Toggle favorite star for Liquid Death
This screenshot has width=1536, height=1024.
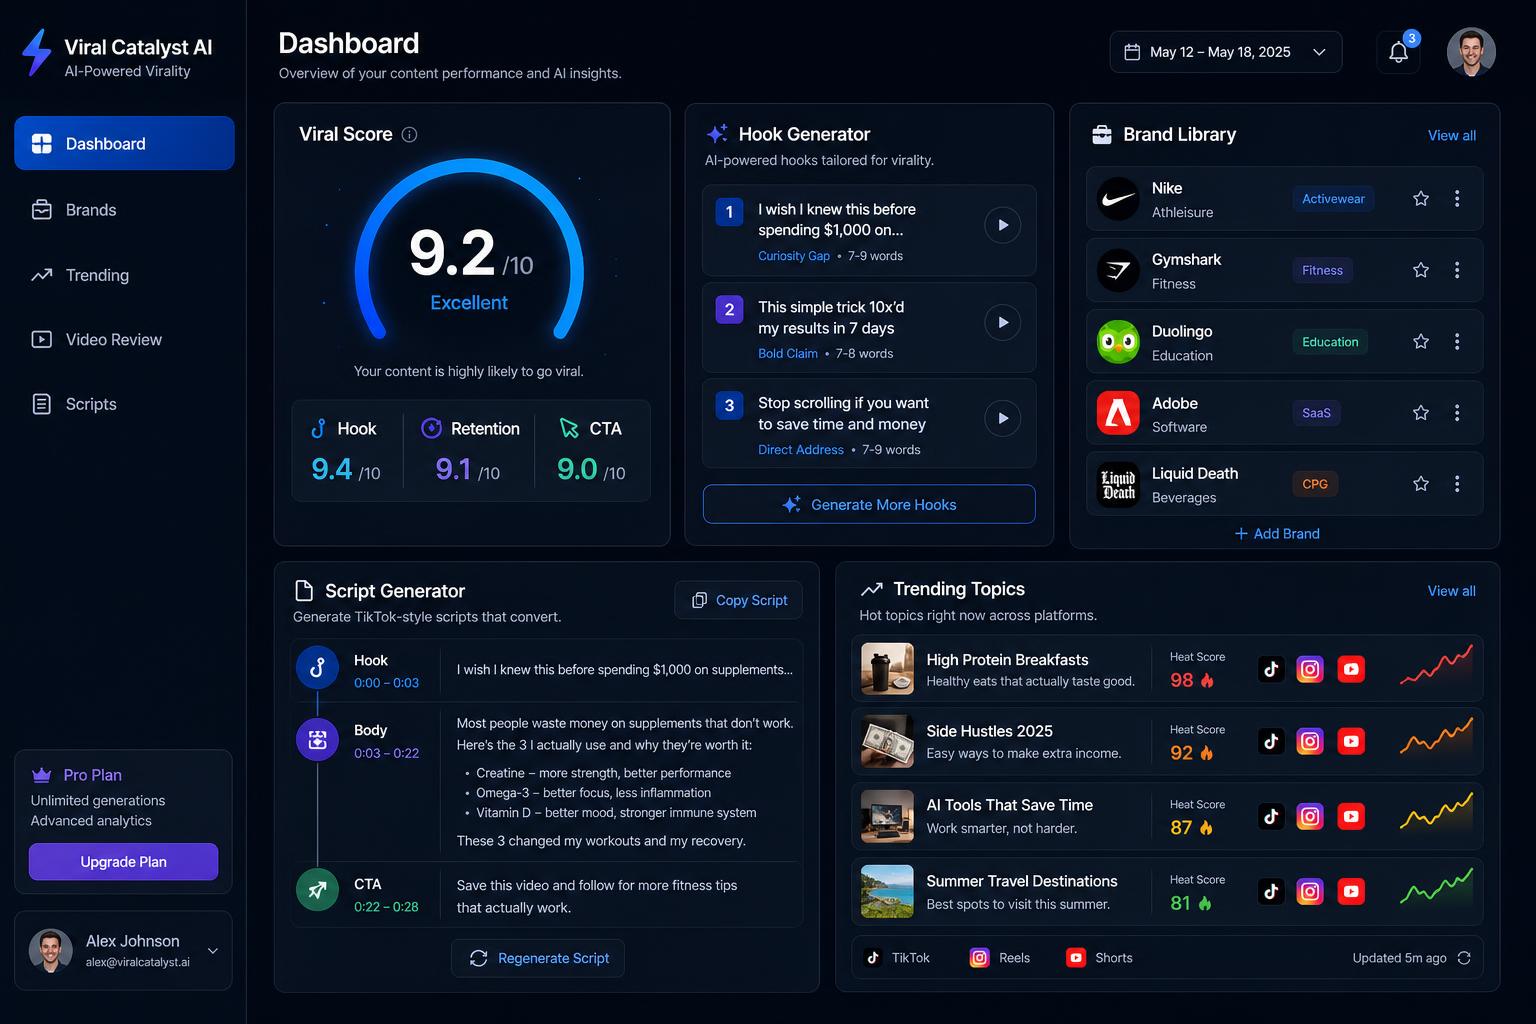pyautogui.click(x=1420, y=484)
